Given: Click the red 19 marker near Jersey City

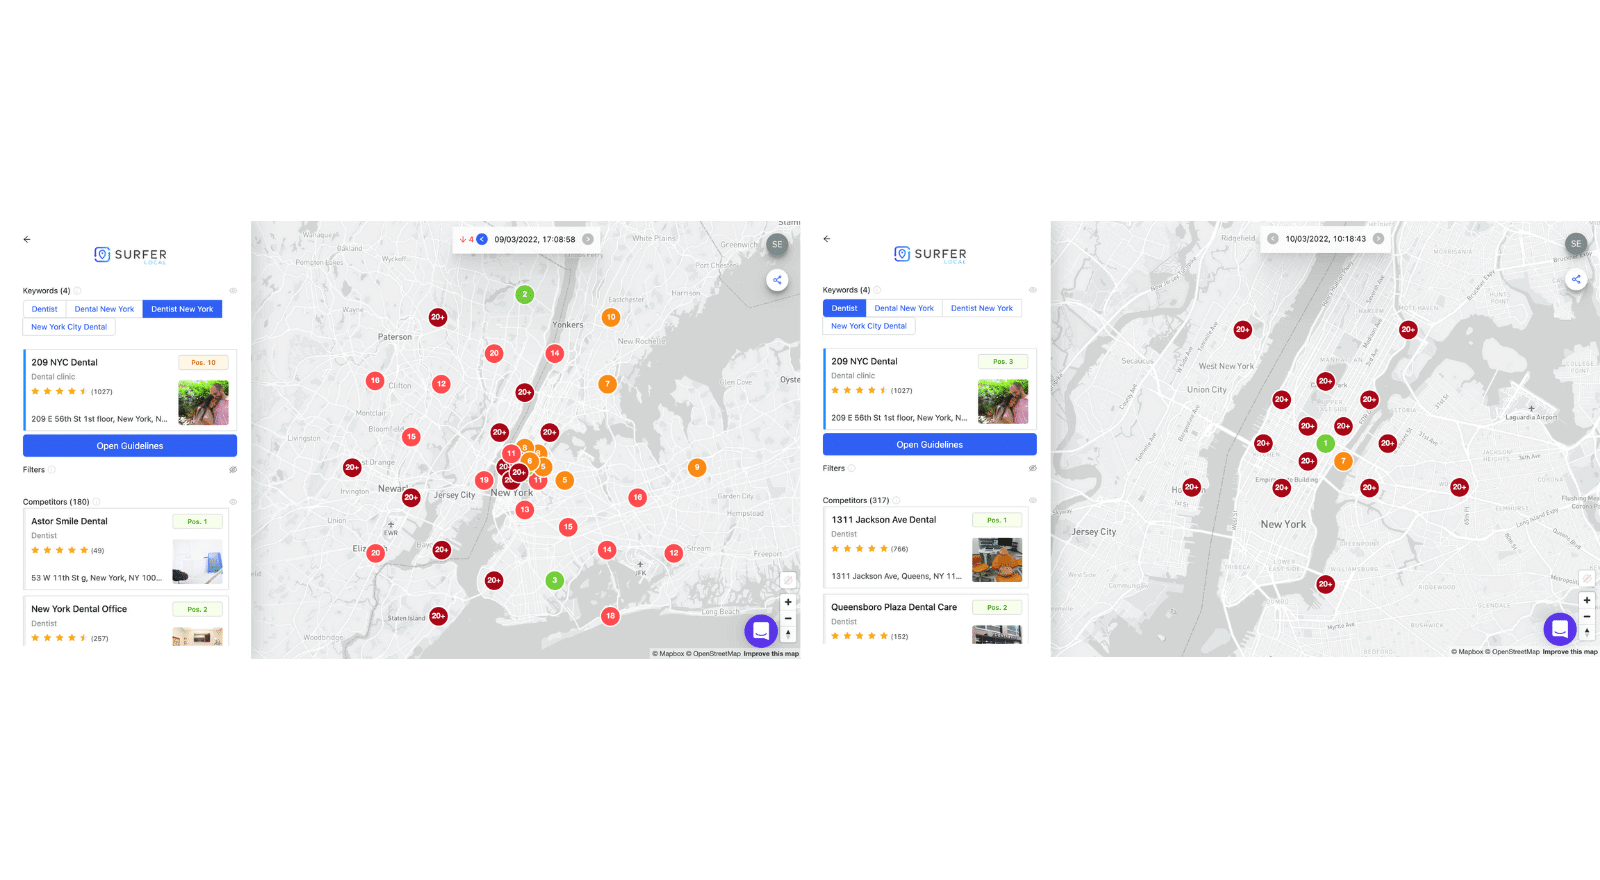Looking at the screenshot, I should (484, 480).
